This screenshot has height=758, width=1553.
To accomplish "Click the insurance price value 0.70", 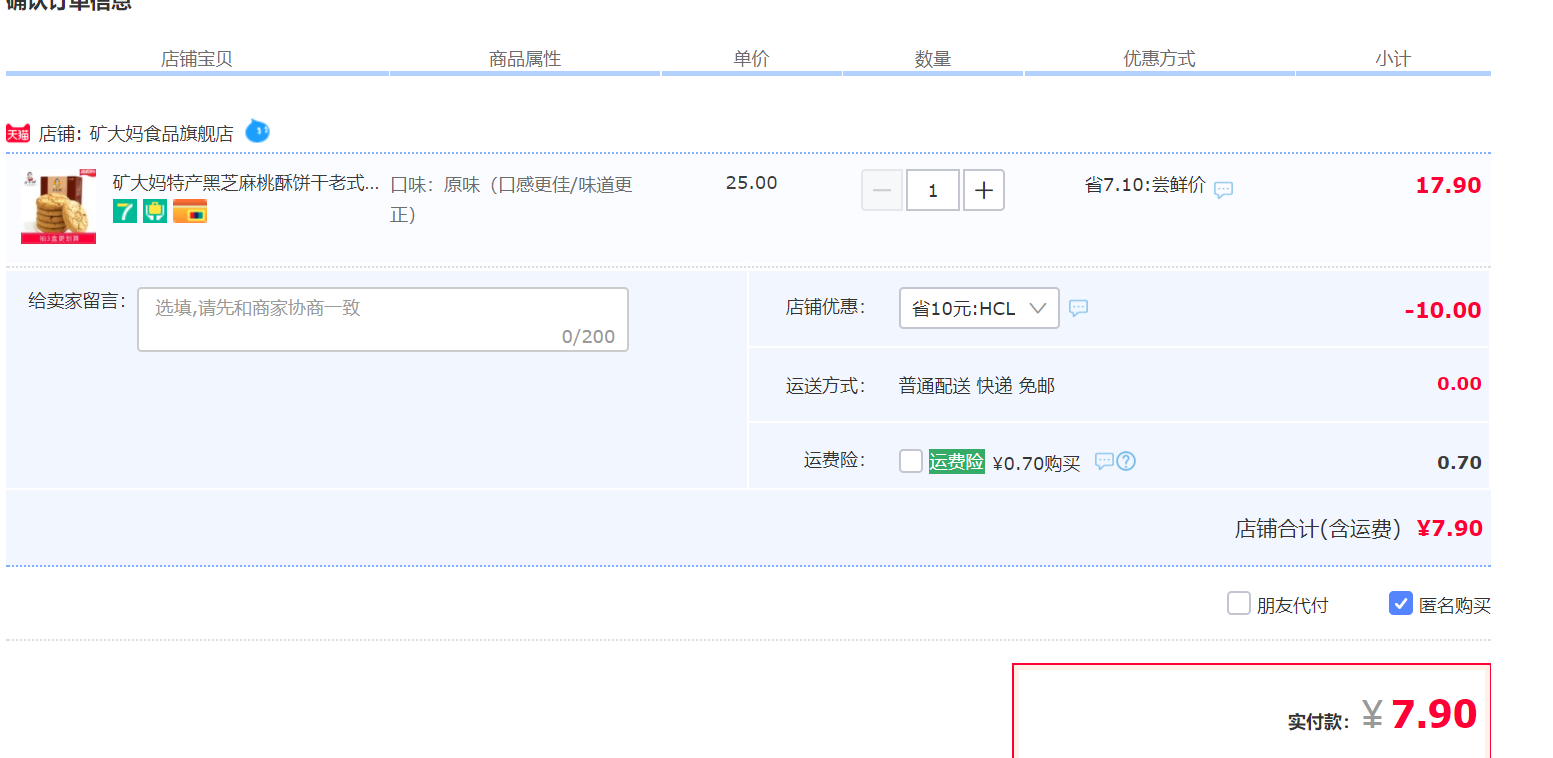I will point(1459,463).
